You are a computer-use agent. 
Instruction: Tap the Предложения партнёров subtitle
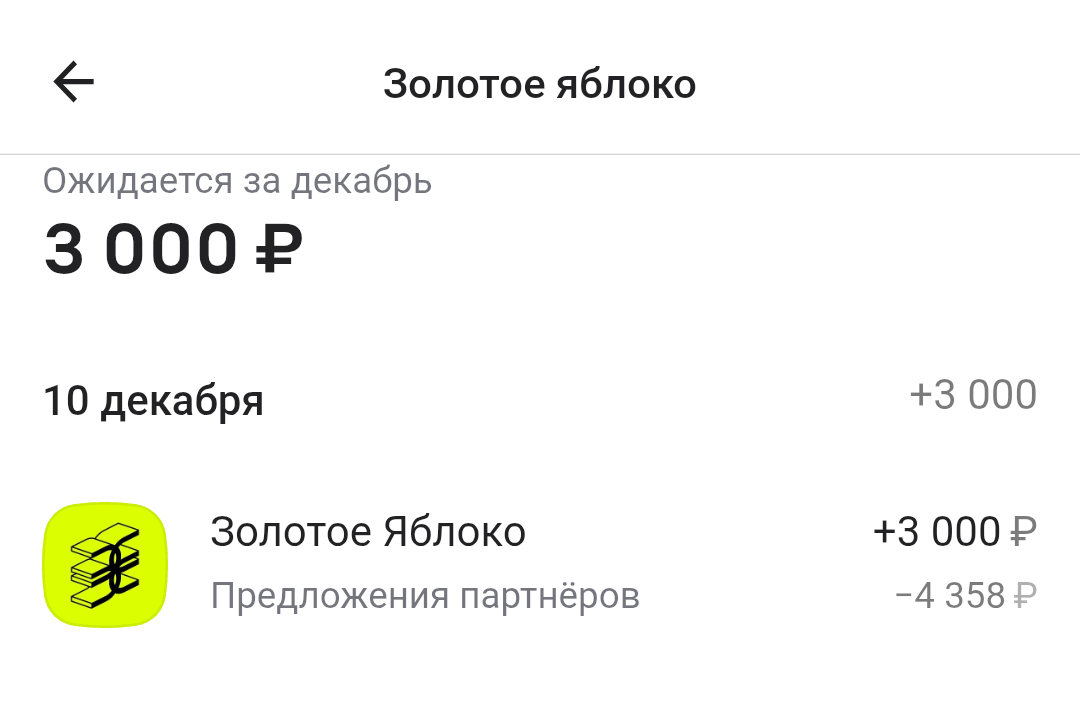(x=425, y=597)
